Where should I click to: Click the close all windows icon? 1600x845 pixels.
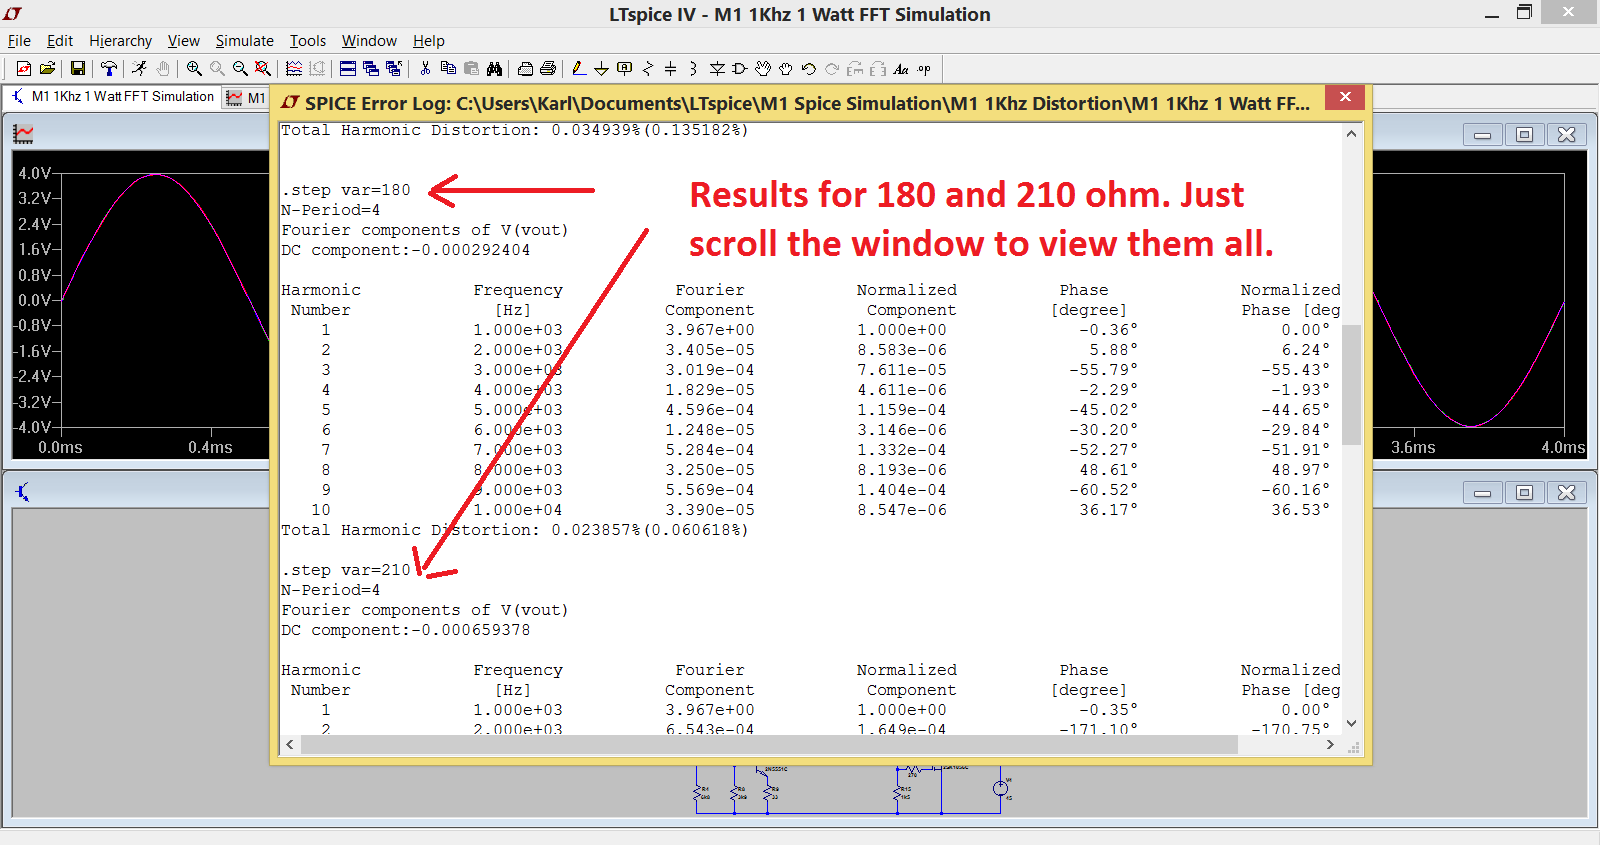tap(394, 69)
